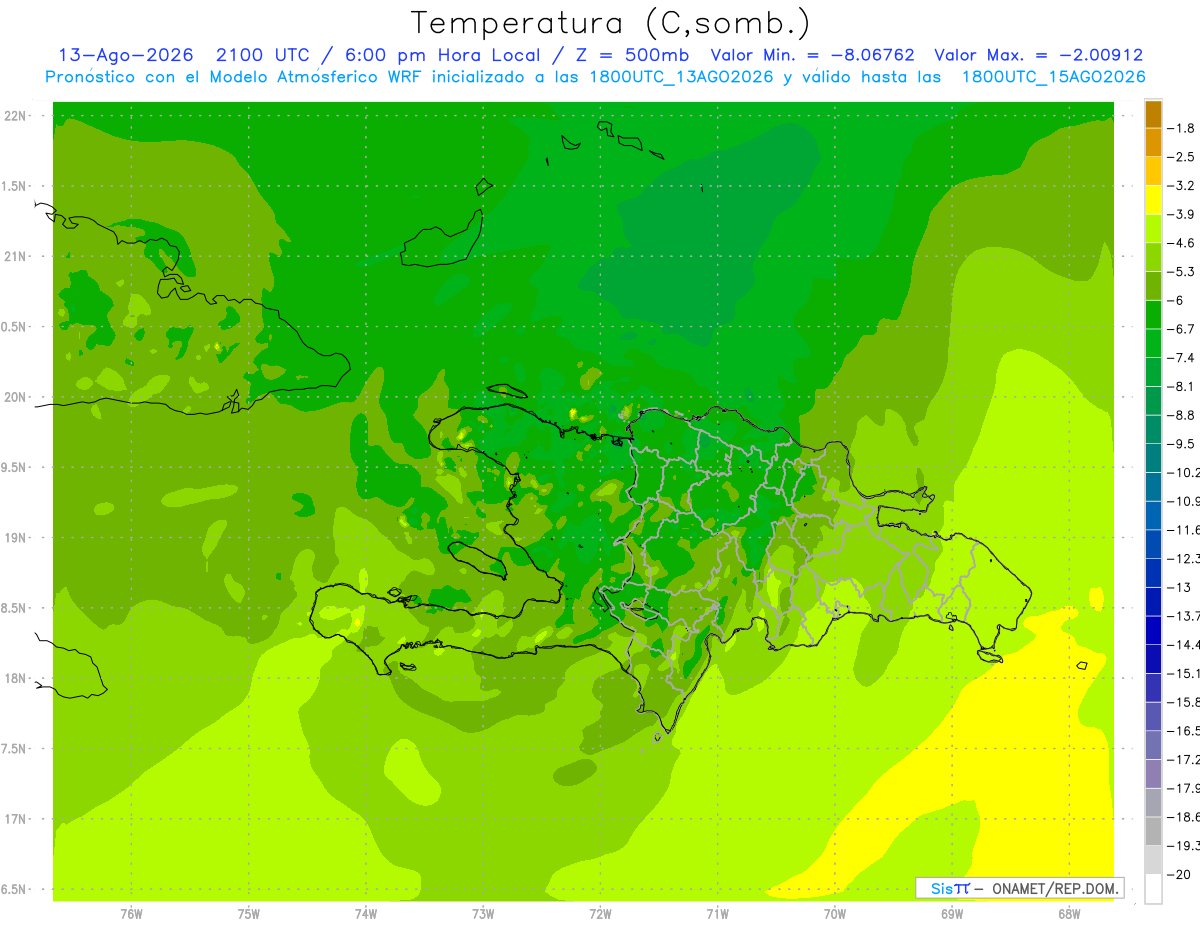This screenshot has width=1200, height=927.
Task: Click the gray color bar segment between -18.6 and -19.3
Action: (x=1153, y=831)
